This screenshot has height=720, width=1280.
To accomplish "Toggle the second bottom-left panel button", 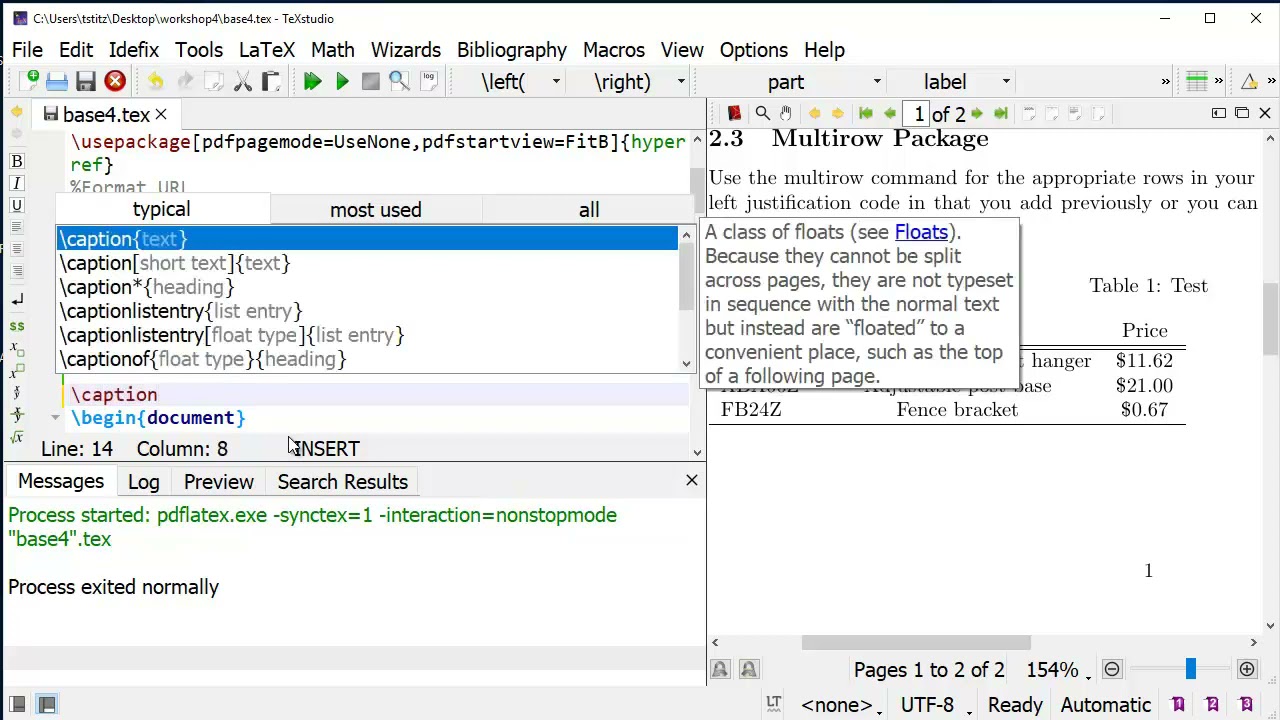I will pos(46,705).
